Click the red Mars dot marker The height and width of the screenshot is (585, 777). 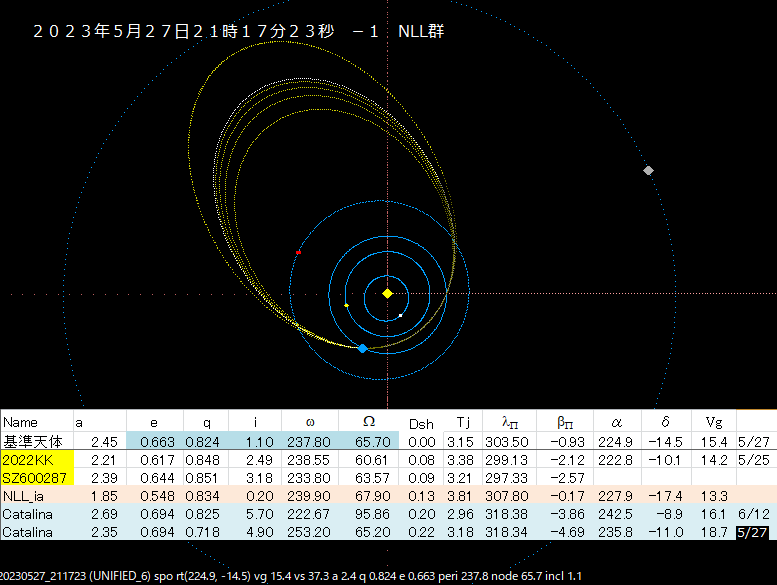[x=298, y=253]
